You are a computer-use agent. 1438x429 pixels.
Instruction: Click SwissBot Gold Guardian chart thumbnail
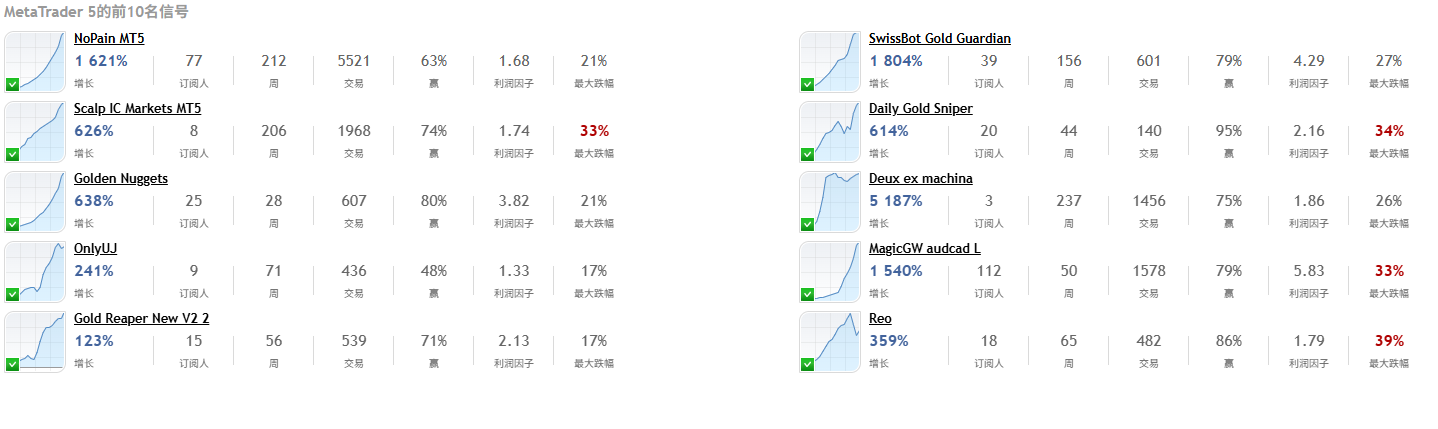pos(830,61)
